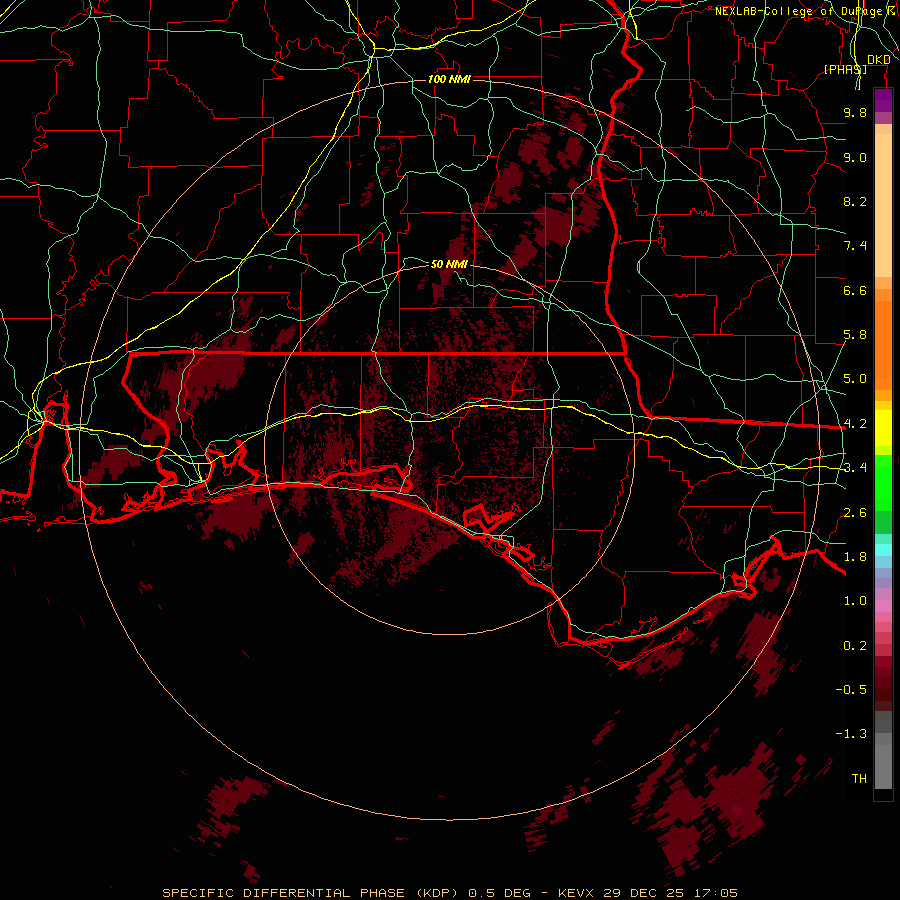Click the 7.4 value on the scale

click(855, 246)
